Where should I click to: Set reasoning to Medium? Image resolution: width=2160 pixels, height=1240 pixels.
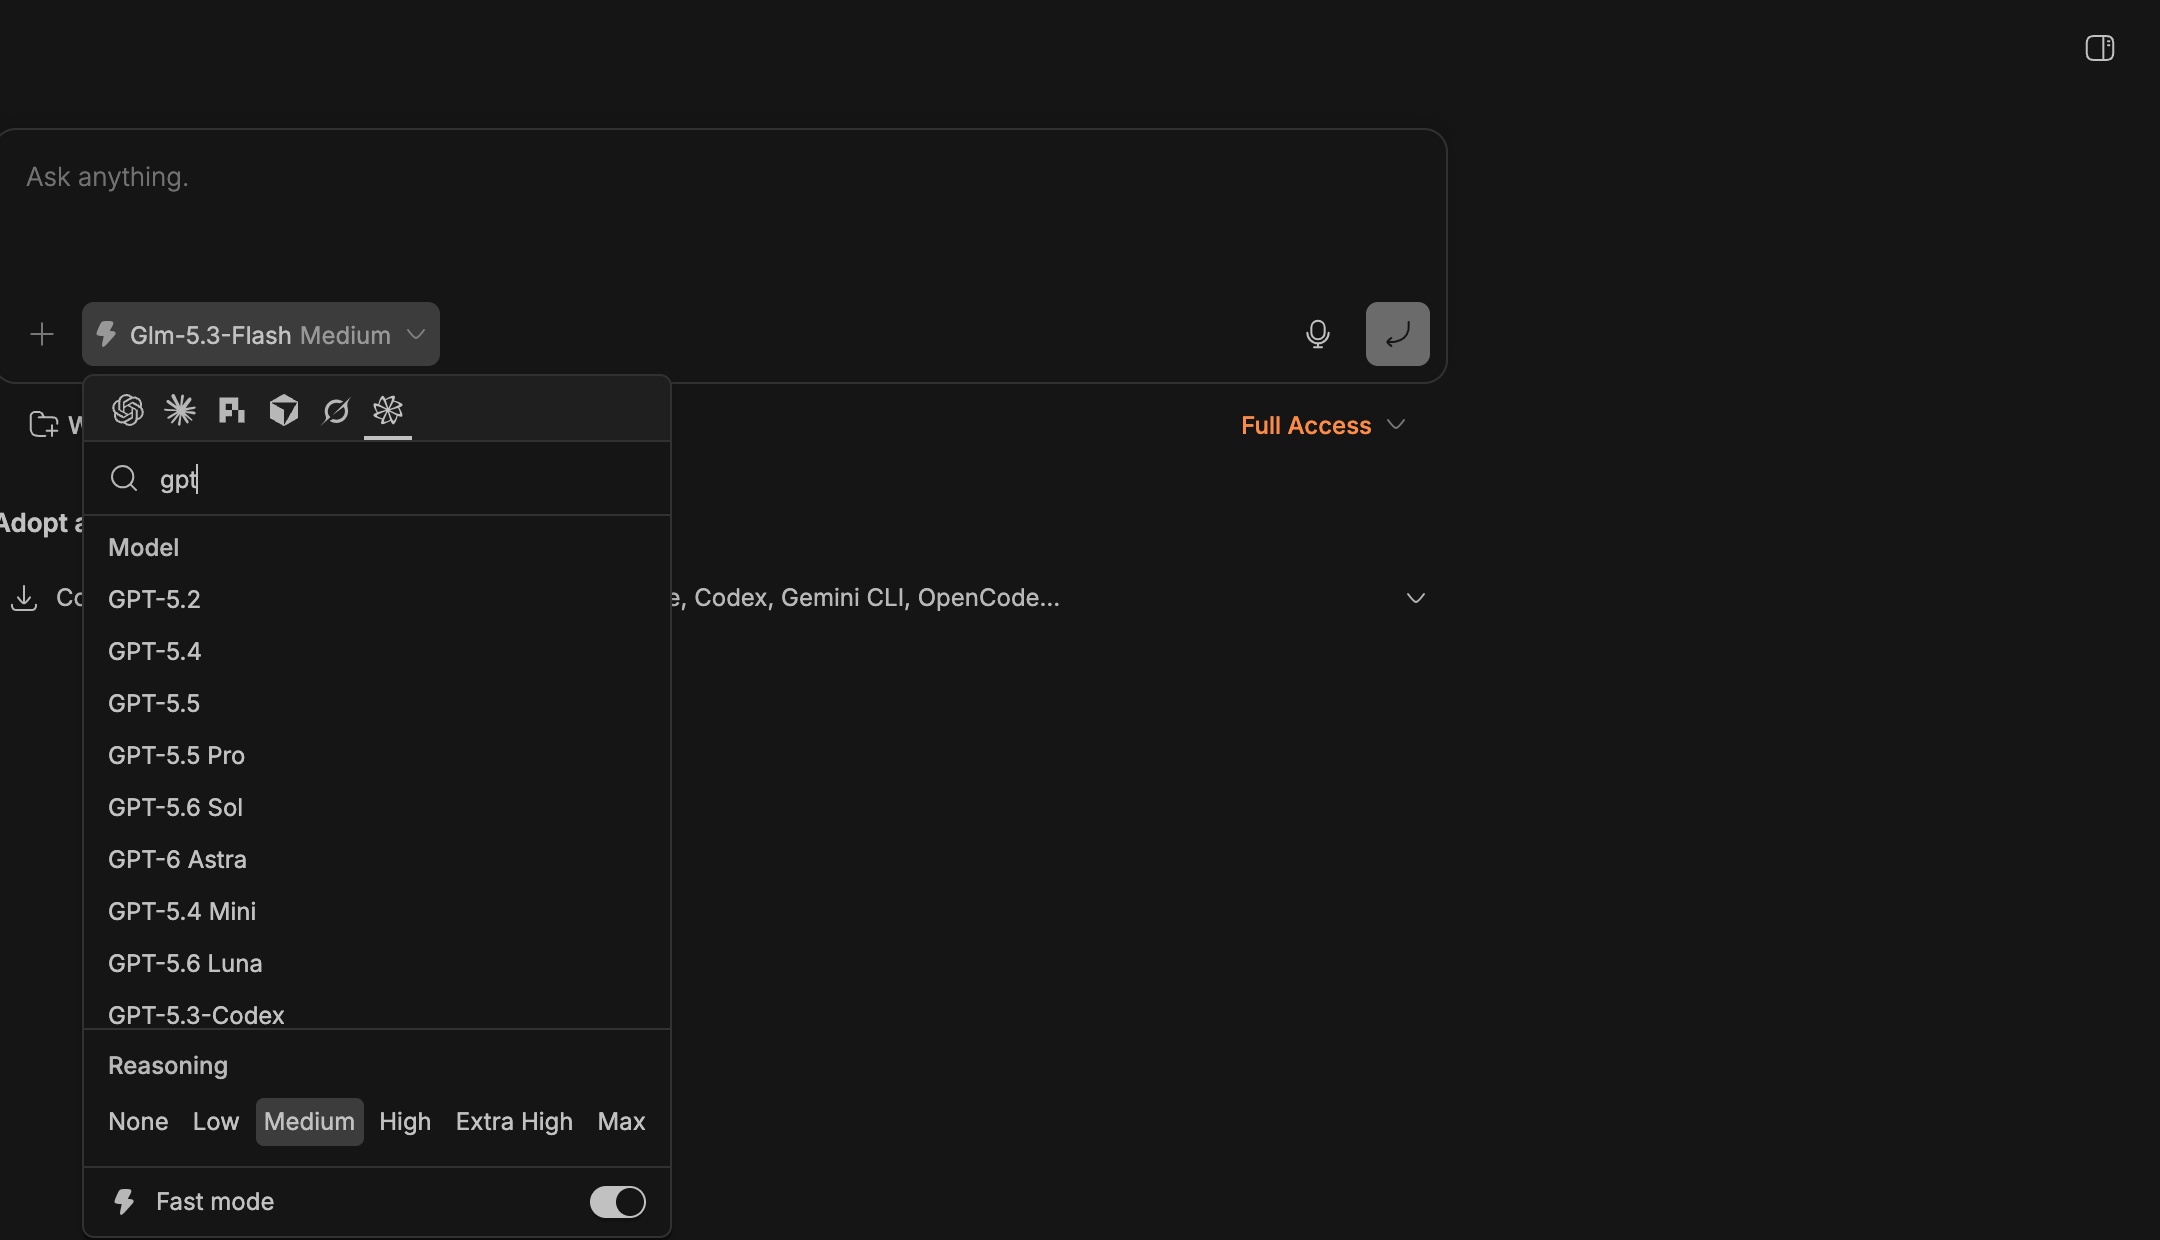[310, 1122]
